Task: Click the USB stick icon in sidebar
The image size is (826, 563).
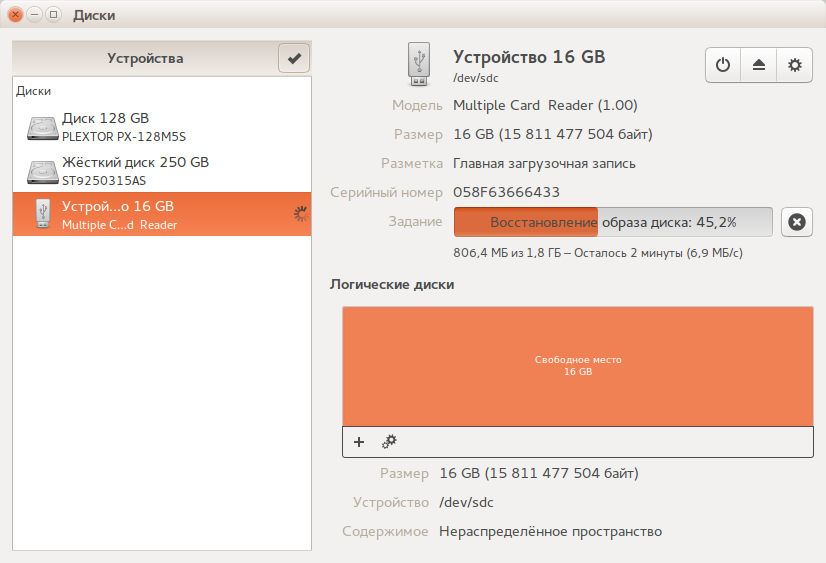Action: [43, 214]
